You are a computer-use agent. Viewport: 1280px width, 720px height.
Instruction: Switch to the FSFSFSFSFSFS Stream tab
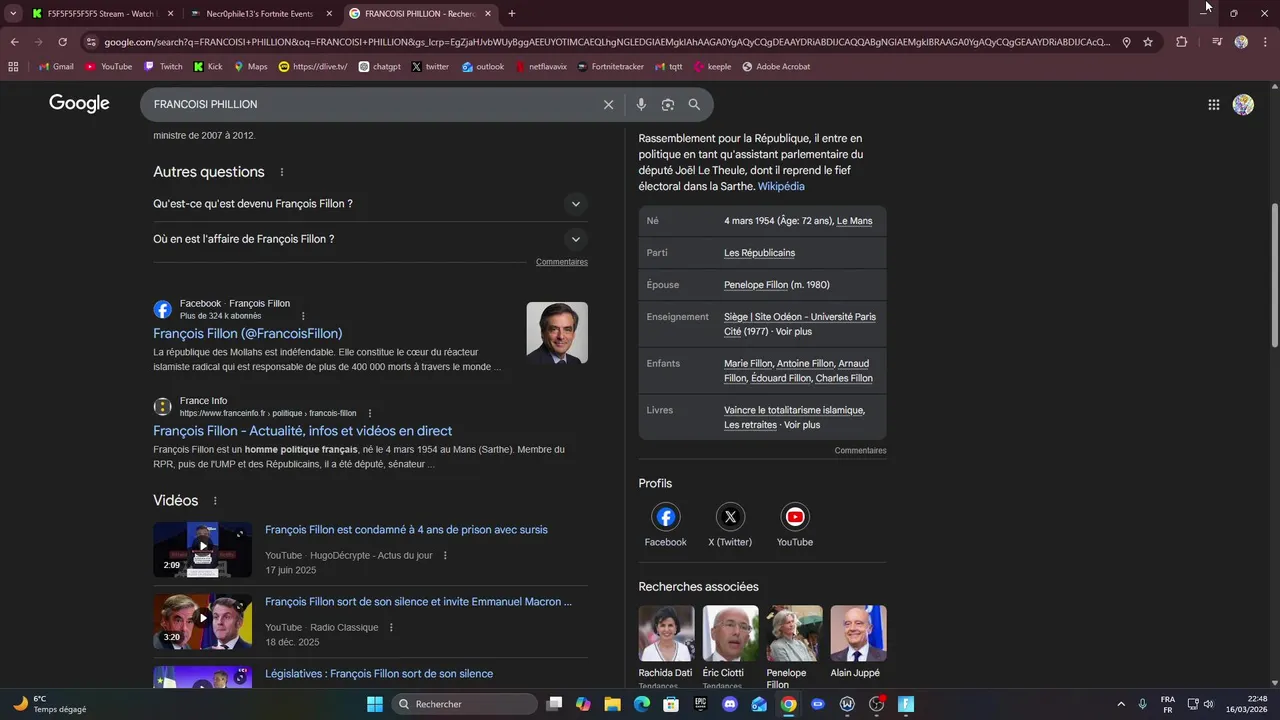(102, 14)
